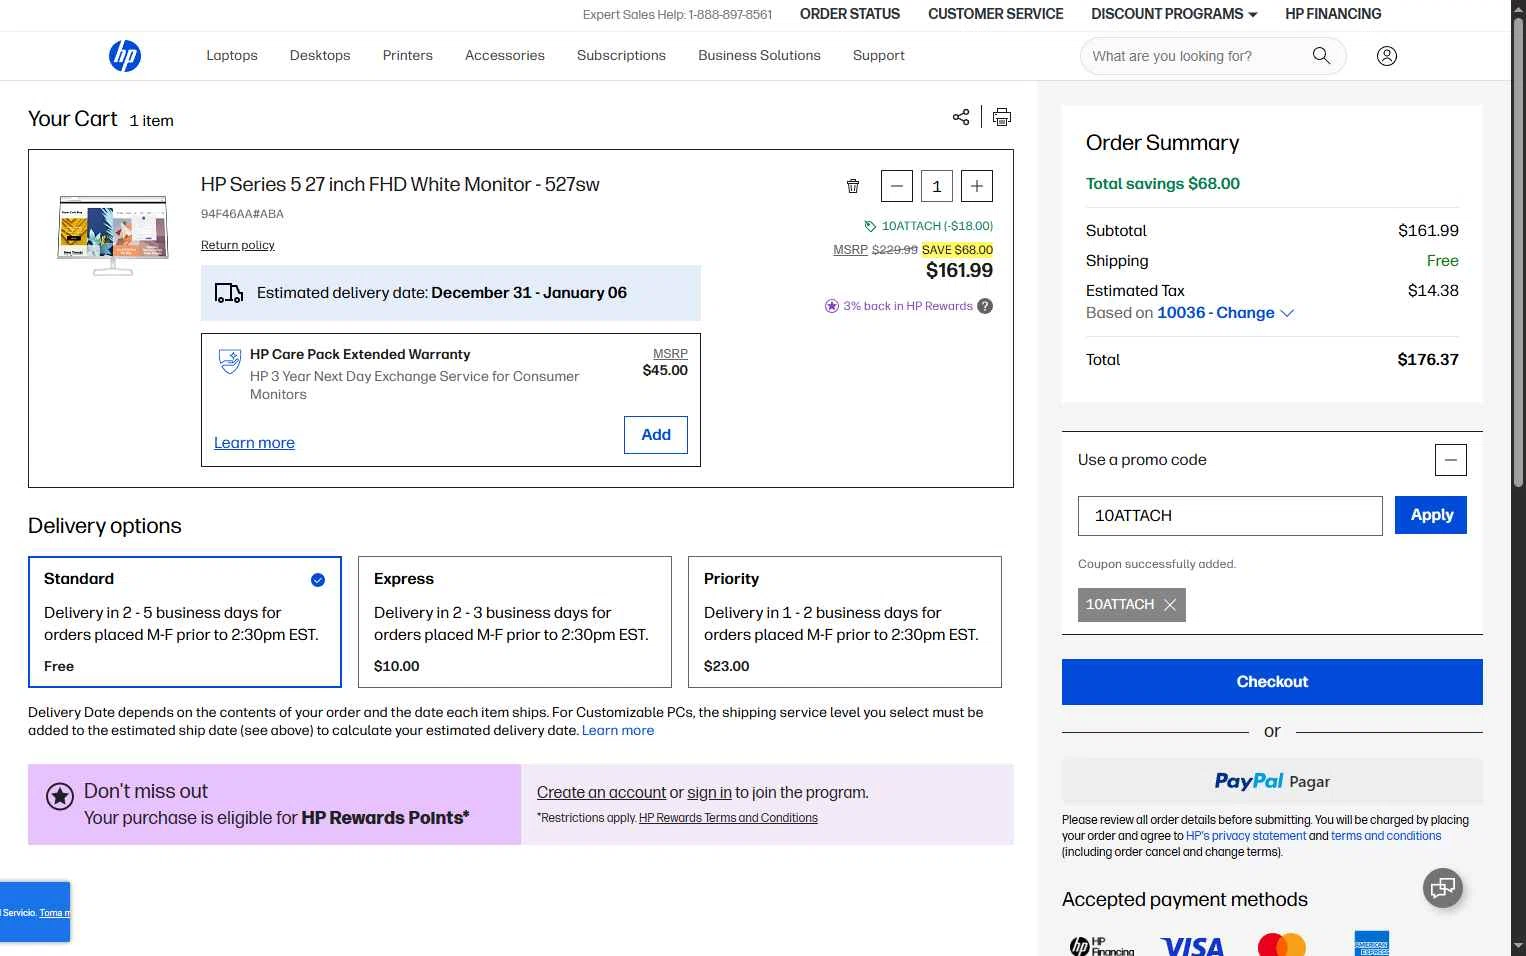Open the Desktops menu
The image size is (1526, 956).
tap(320, 56)
